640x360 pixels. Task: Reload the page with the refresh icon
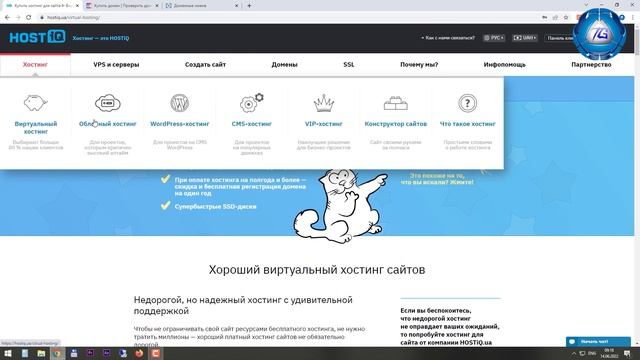[x=29, y=17]
